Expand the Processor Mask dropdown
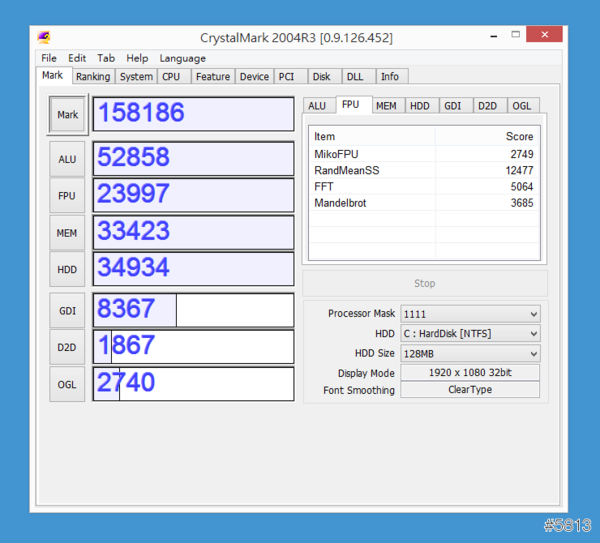 pos(470,314)
